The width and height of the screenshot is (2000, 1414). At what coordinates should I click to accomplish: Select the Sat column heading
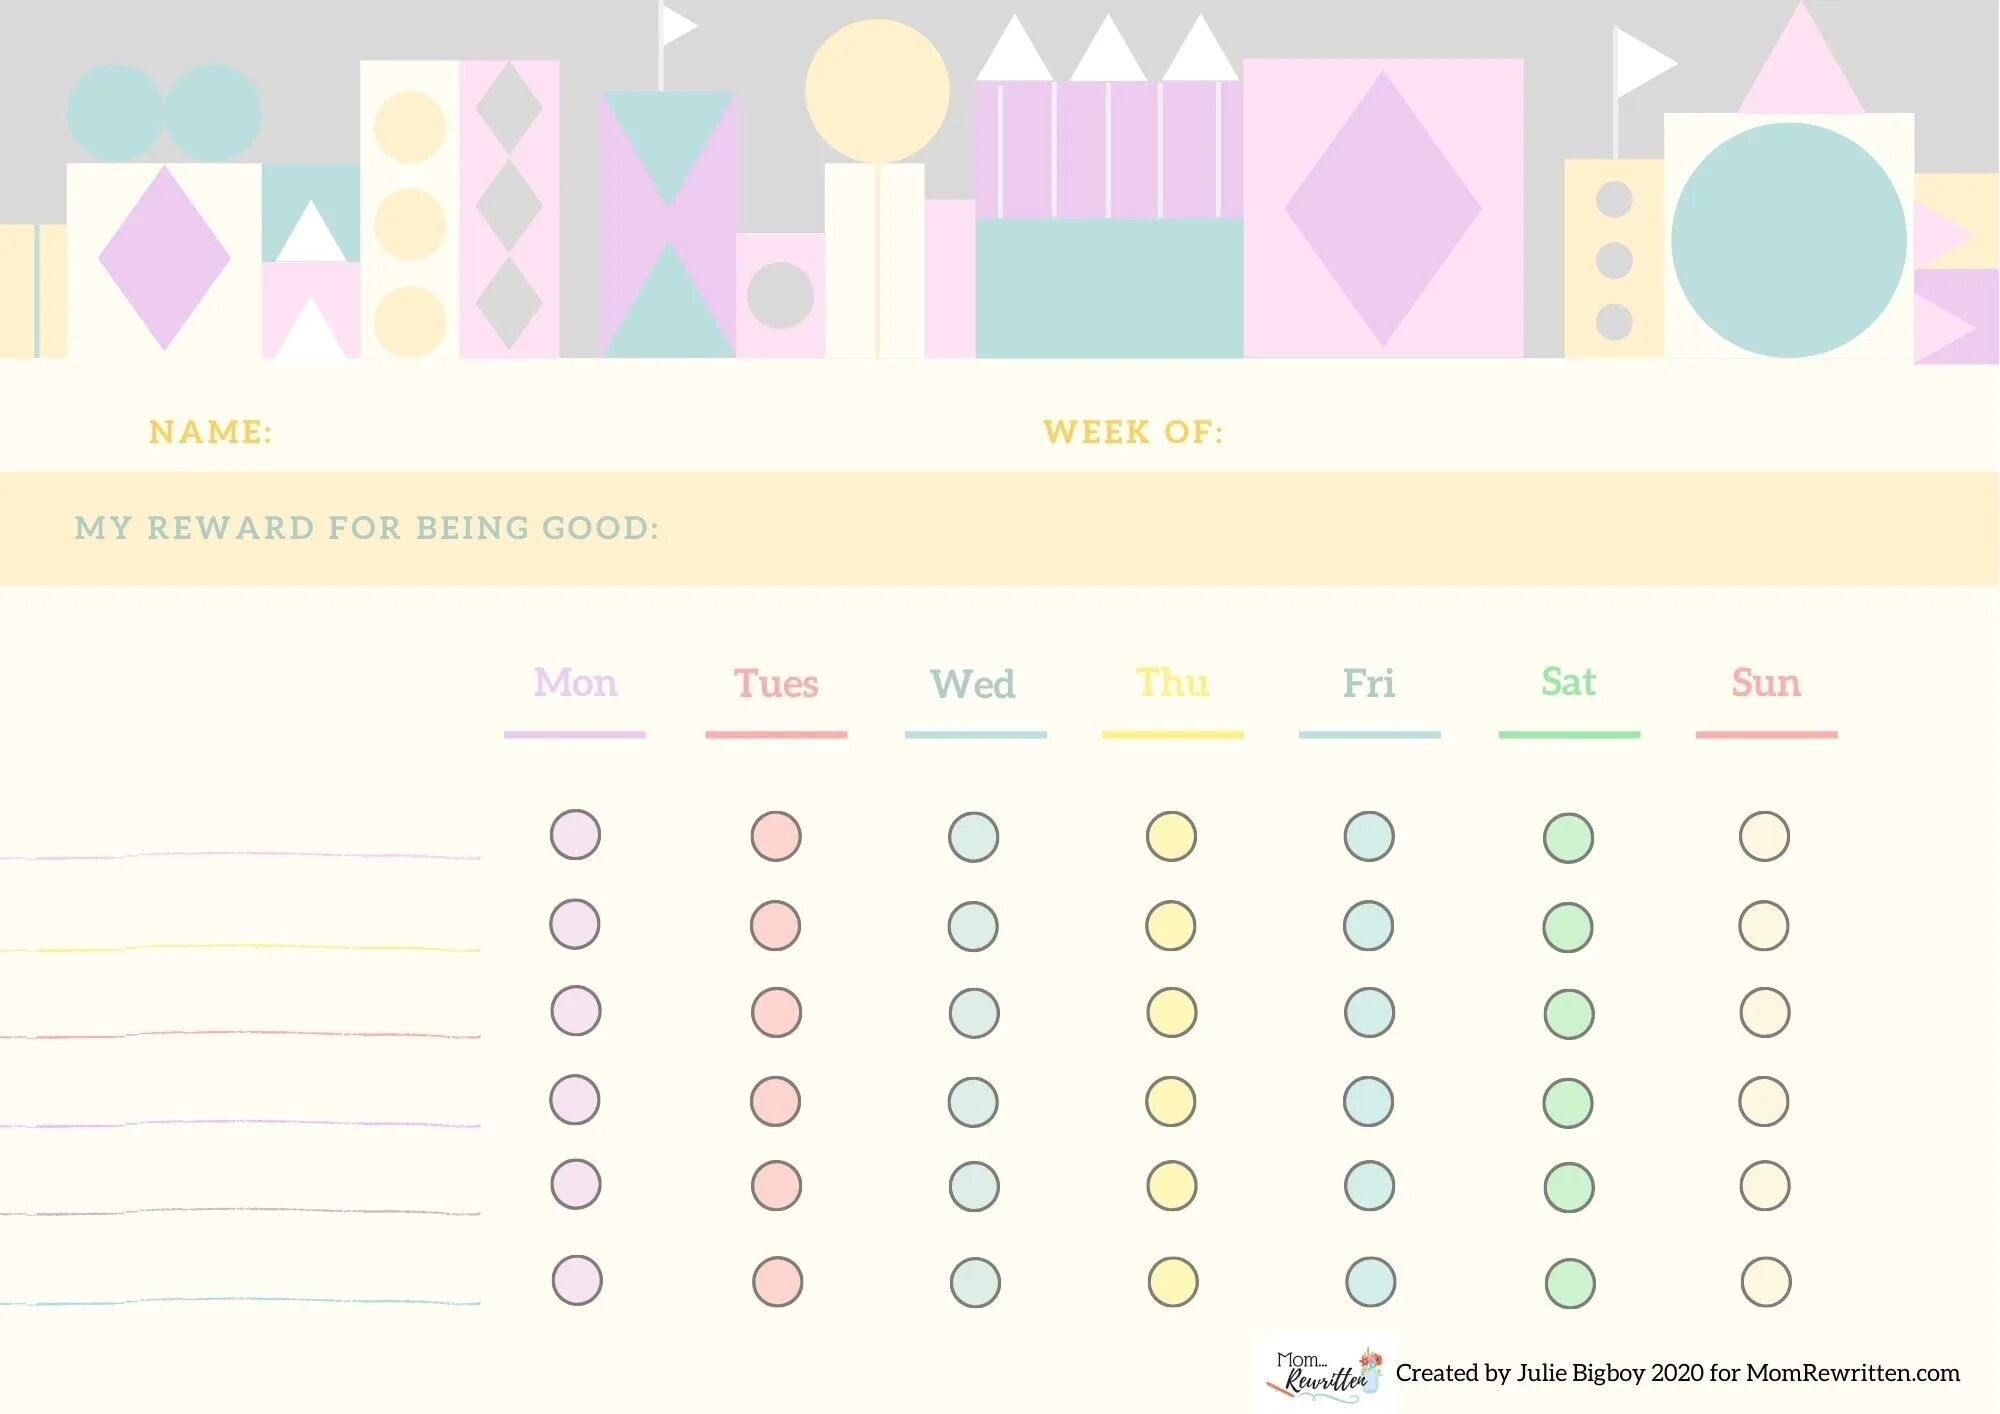click(1568, 682)
